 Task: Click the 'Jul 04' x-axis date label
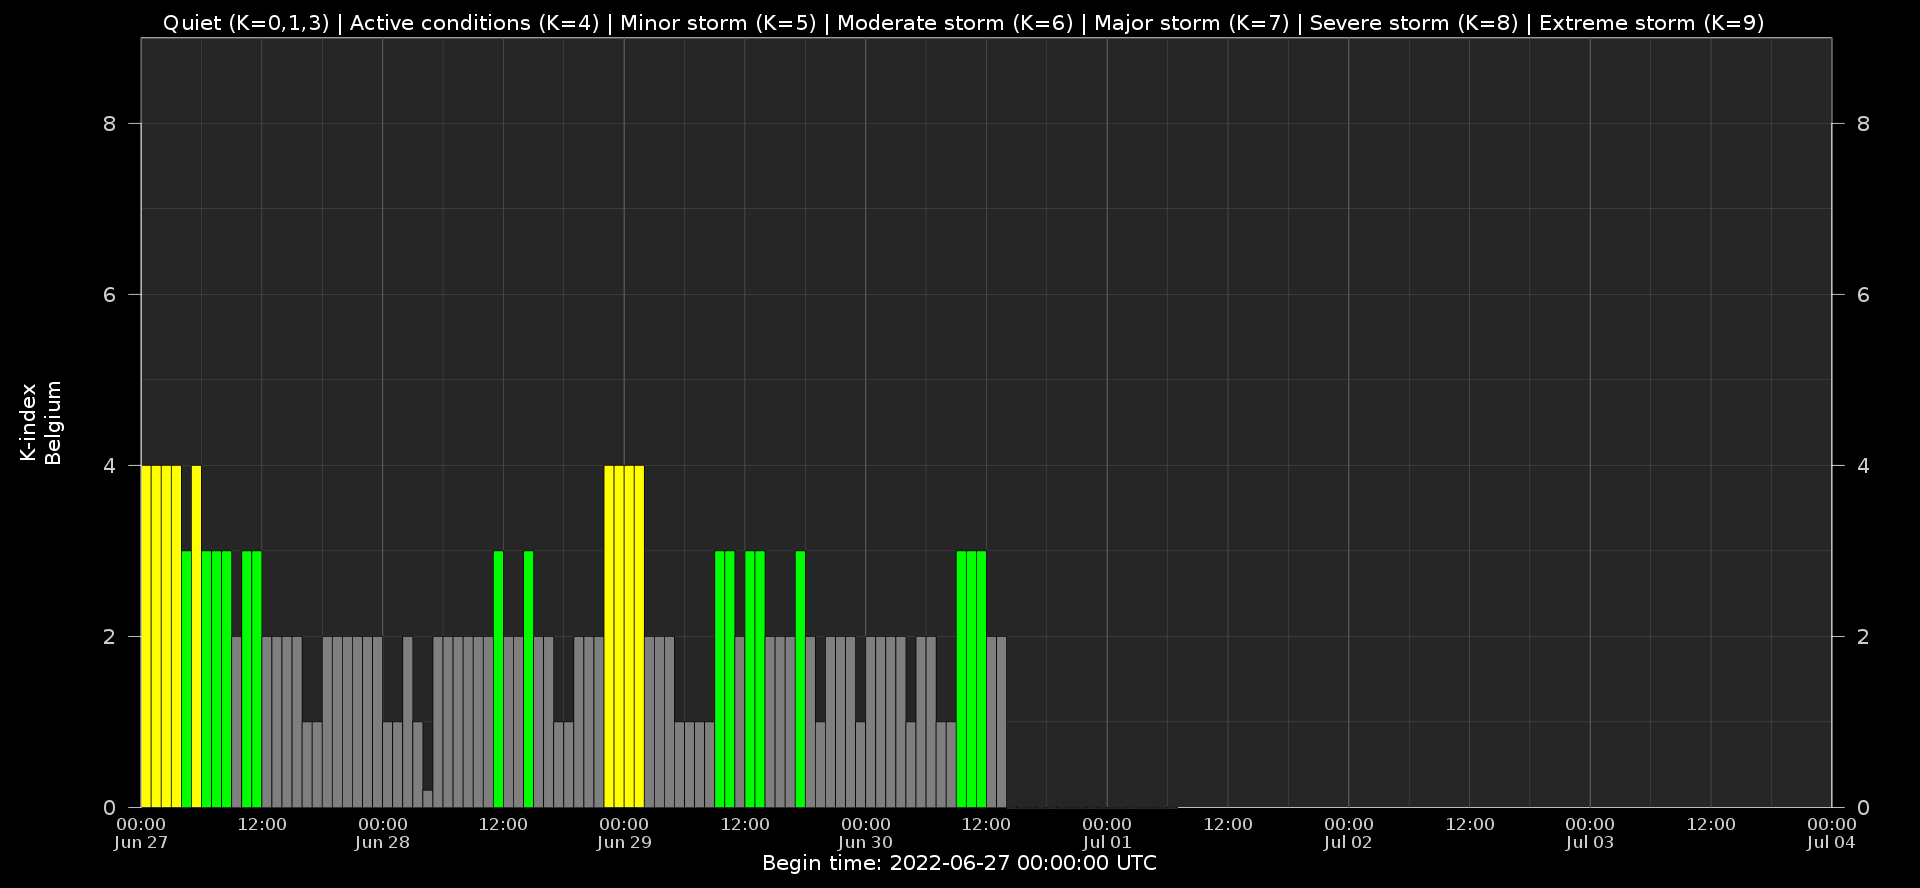[x=1831, y=842]
